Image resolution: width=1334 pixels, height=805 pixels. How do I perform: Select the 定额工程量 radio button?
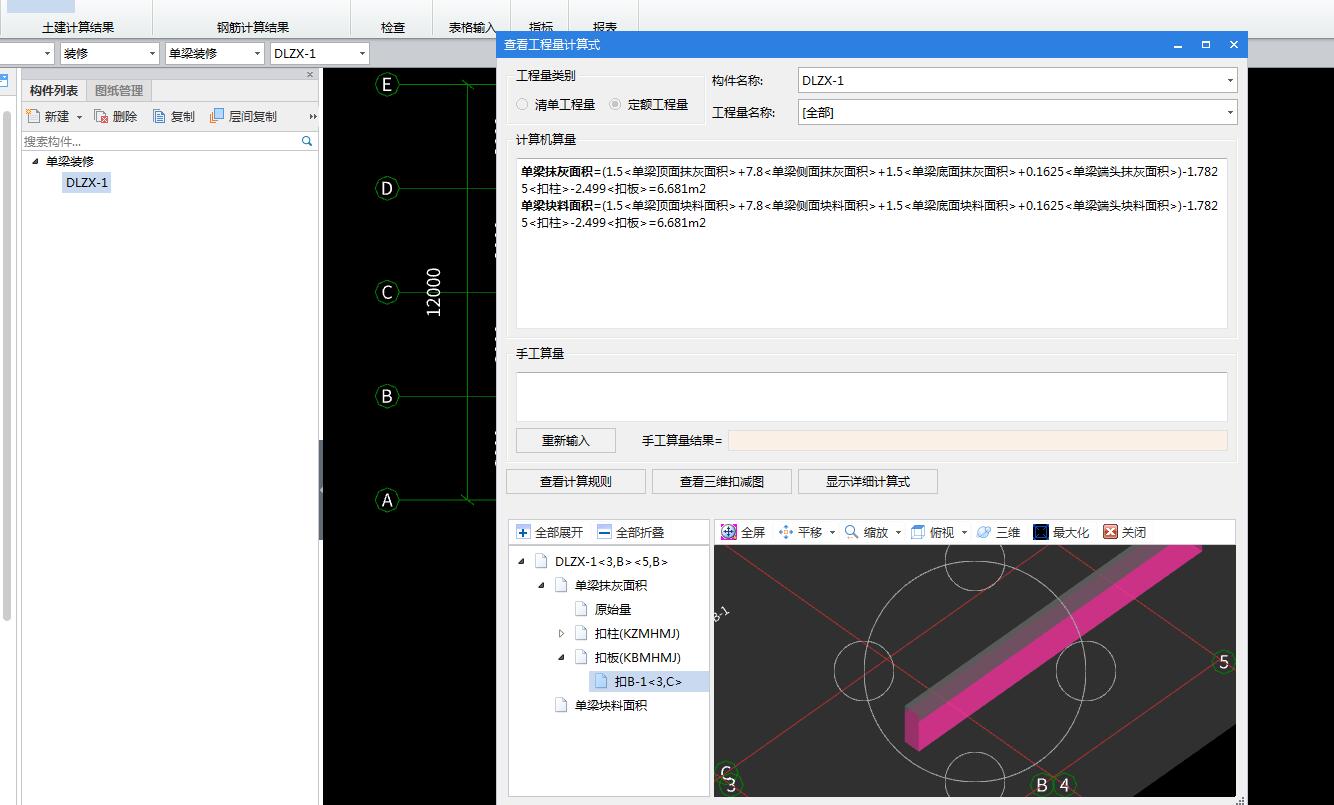point(615,104)
